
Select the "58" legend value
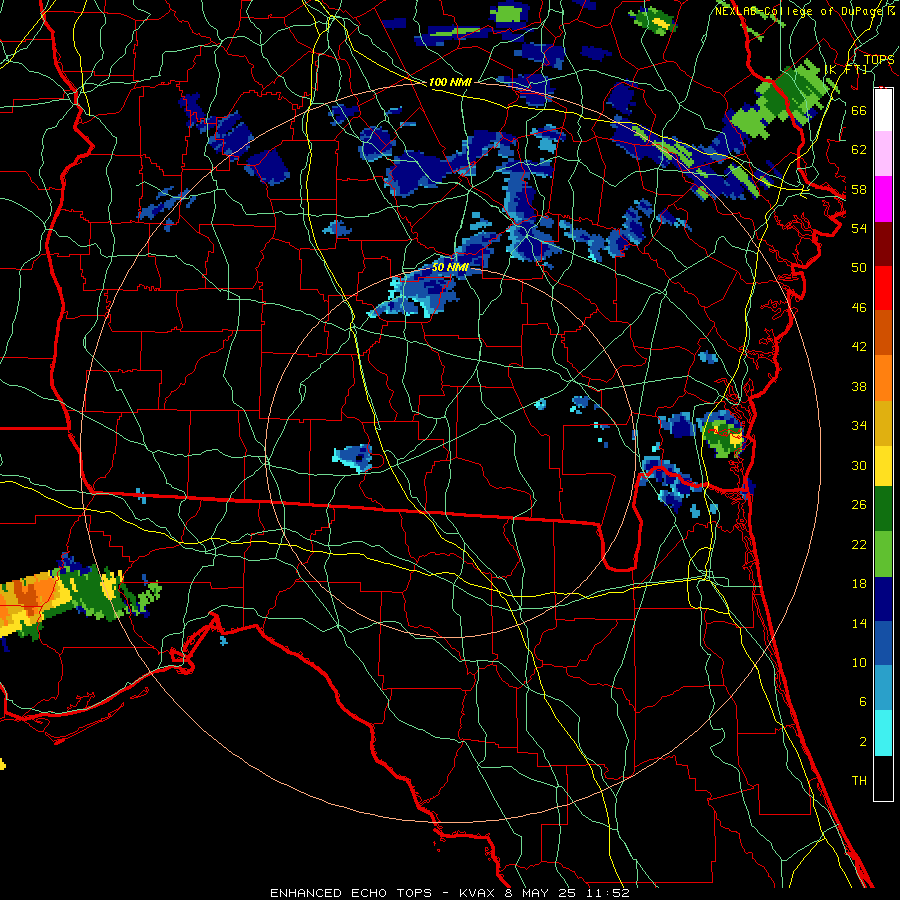859,189
